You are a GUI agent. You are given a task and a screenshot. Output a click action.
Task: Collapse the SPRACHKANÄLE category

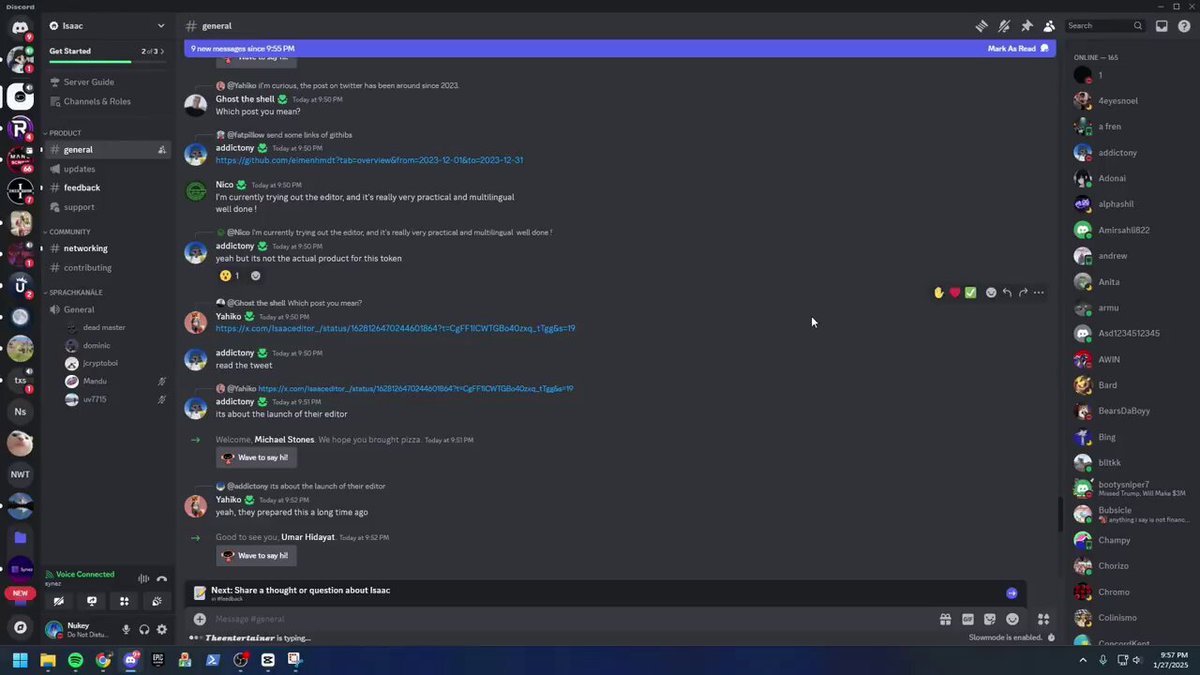click(74, 293)
